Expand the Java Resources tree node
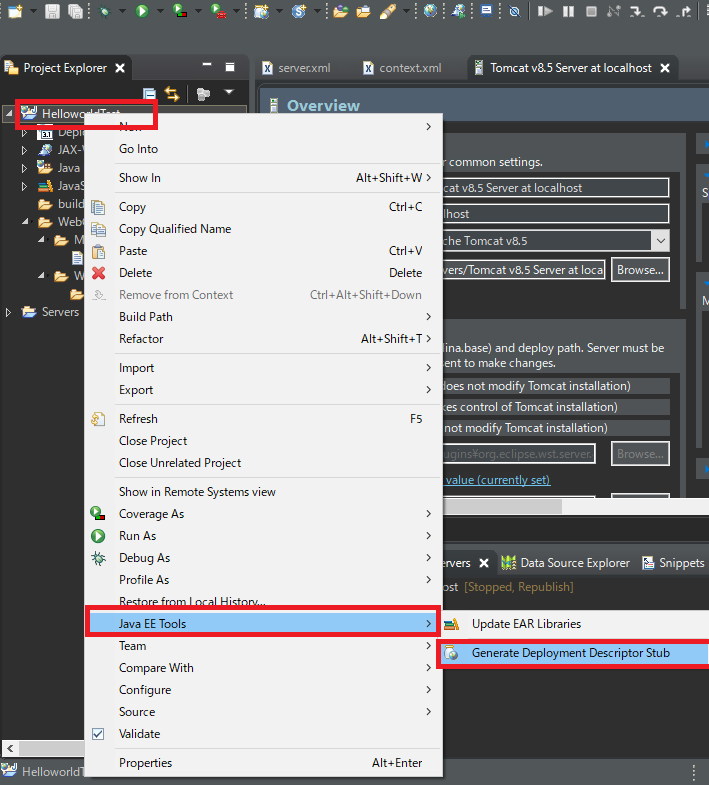This screenshot has height=785, width=709. pyautogui.click(x=24, y=168)
